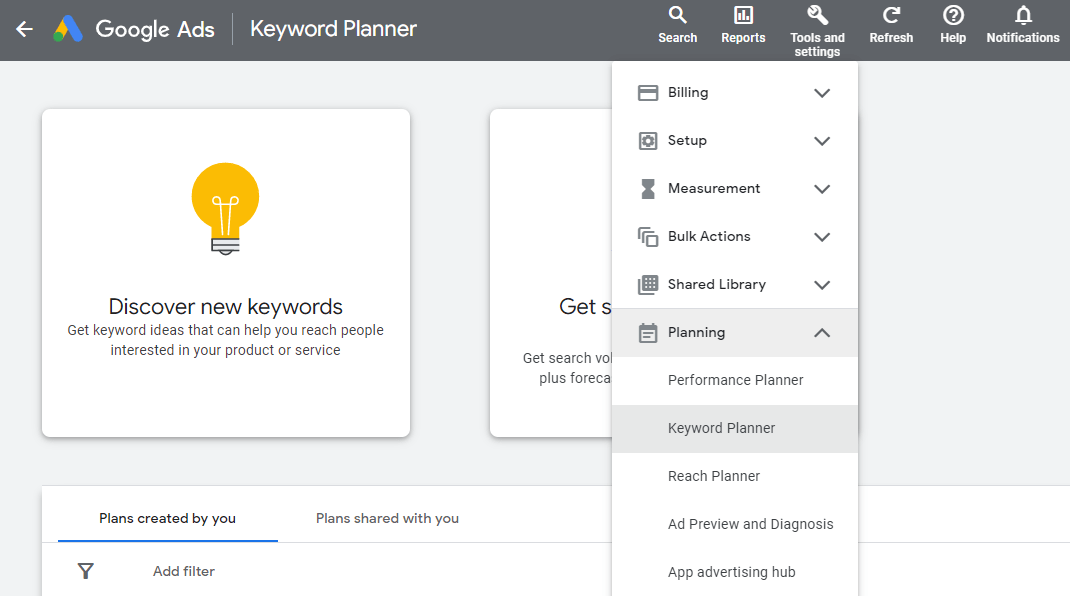
Task: Click the Shared Library grid icon
Action: point(648,285)
